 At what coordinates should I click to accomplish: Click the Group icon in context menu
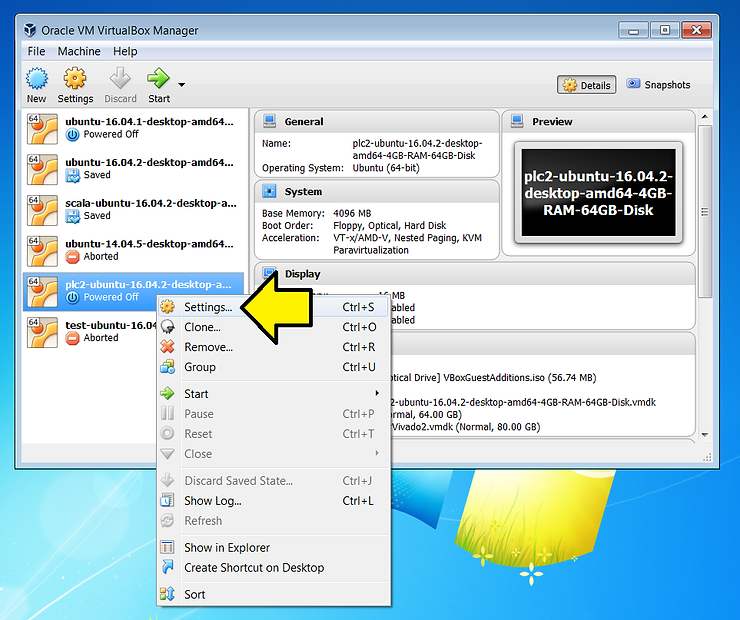(x=167, y=367)
